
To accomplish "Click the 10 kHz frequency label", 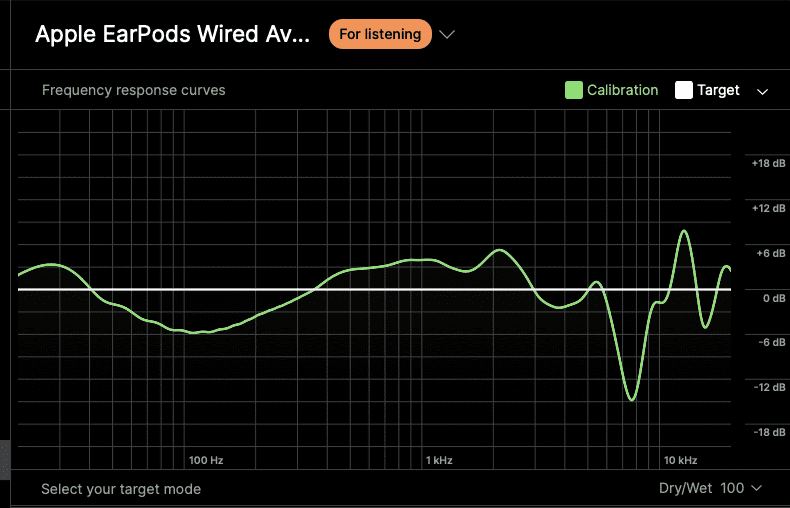I will [x=680, y=460].
